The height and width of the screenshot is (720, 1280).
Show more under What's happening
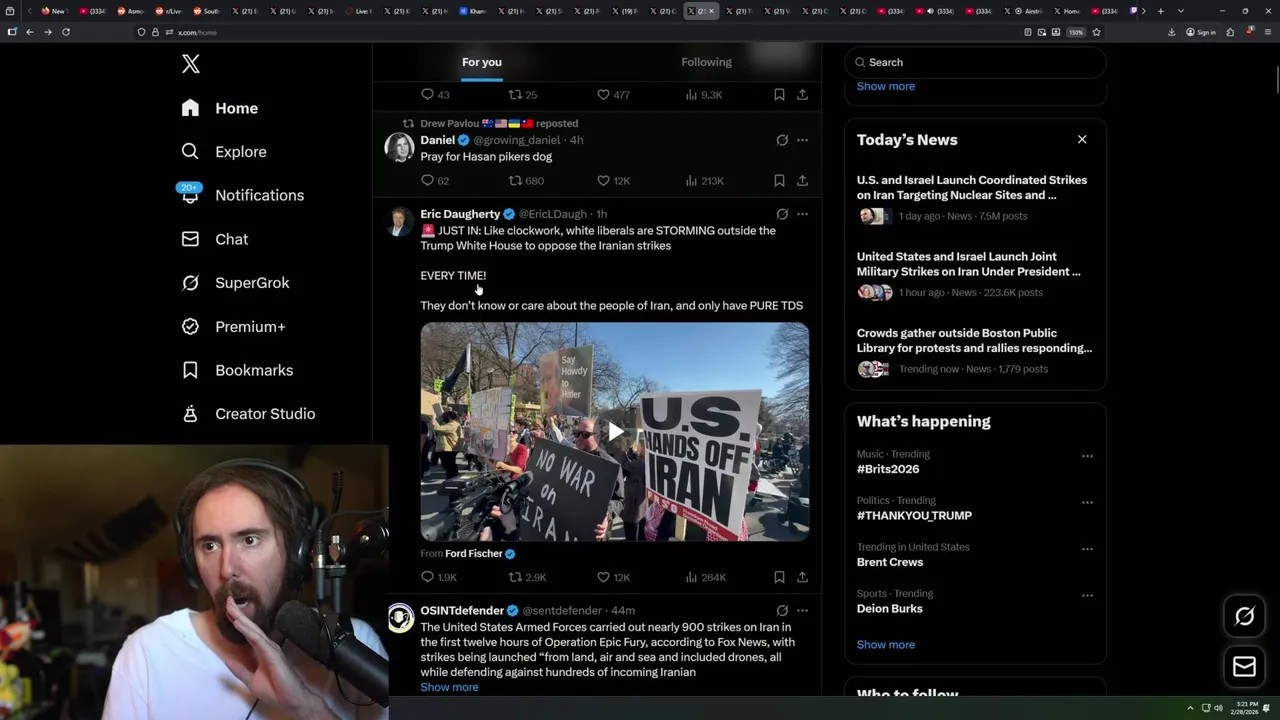click(886, 644)
